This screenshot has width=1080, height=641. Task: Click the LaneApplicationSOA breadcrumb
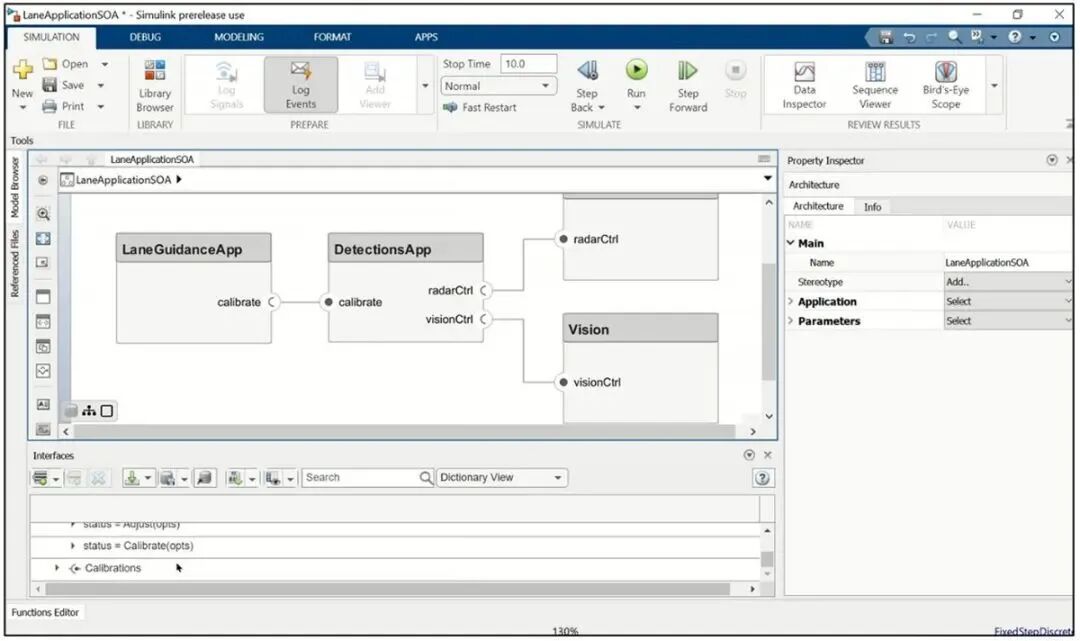pyautogui.click(x=123, y=180)
